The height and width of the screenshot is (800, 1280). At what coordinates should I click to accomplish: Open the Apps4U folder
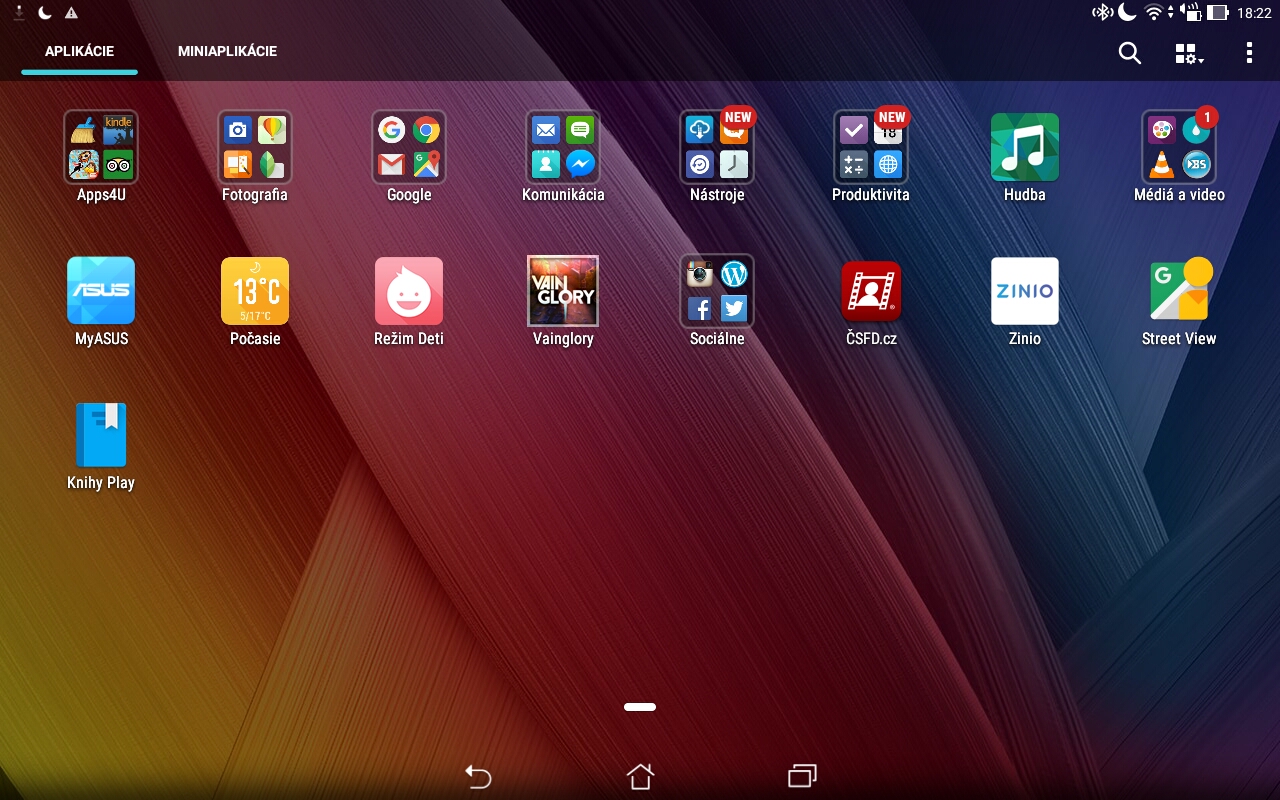click(x=101, y=147)
